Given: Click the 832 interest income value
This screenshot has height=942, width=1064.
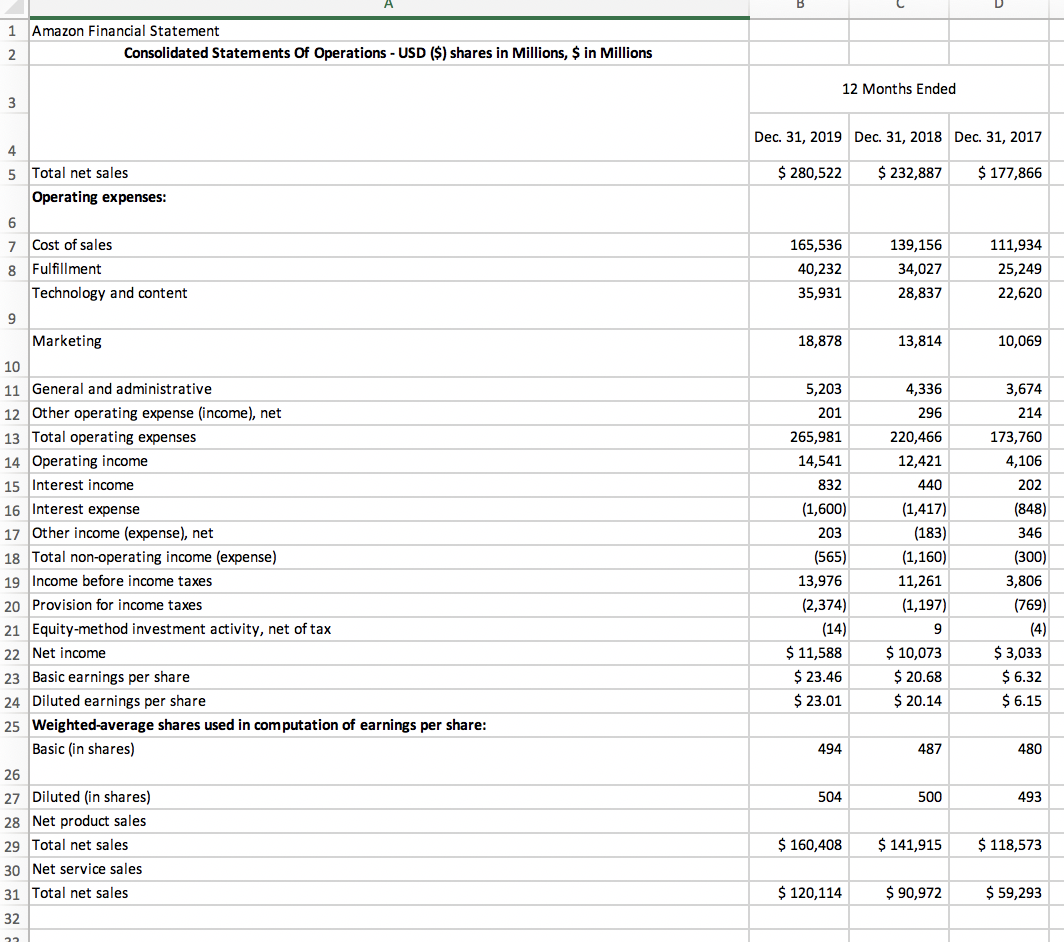Looking at the screenshot, I should coord(829,485).
